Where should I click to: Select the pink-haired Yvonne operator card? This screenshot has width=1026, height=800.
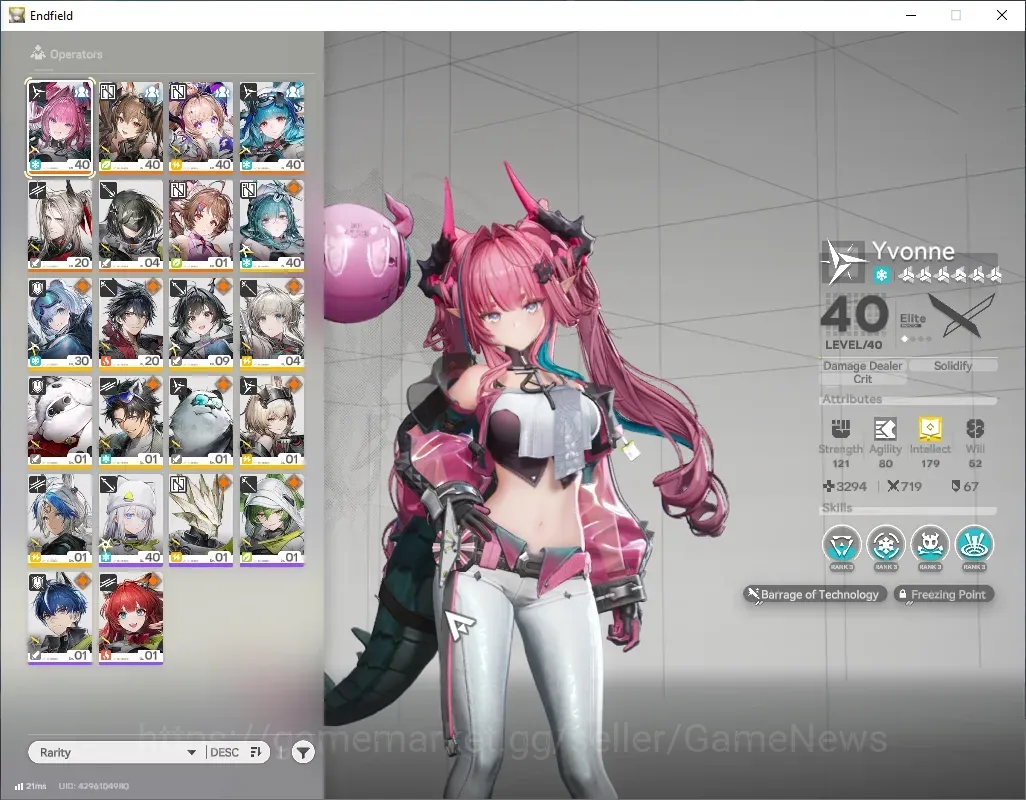coord(60,127)
